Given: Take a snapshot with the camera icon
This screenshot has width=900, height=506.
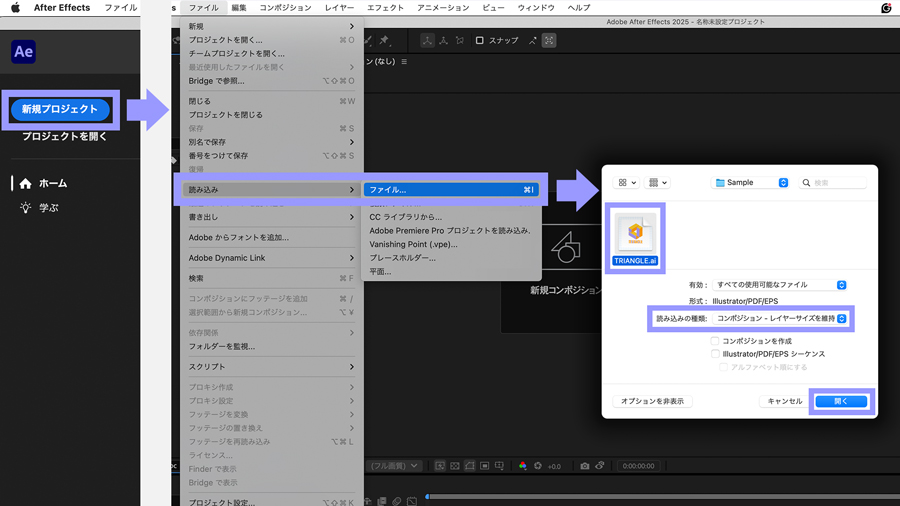Looking at the screenshot, I should pos(584,466).
